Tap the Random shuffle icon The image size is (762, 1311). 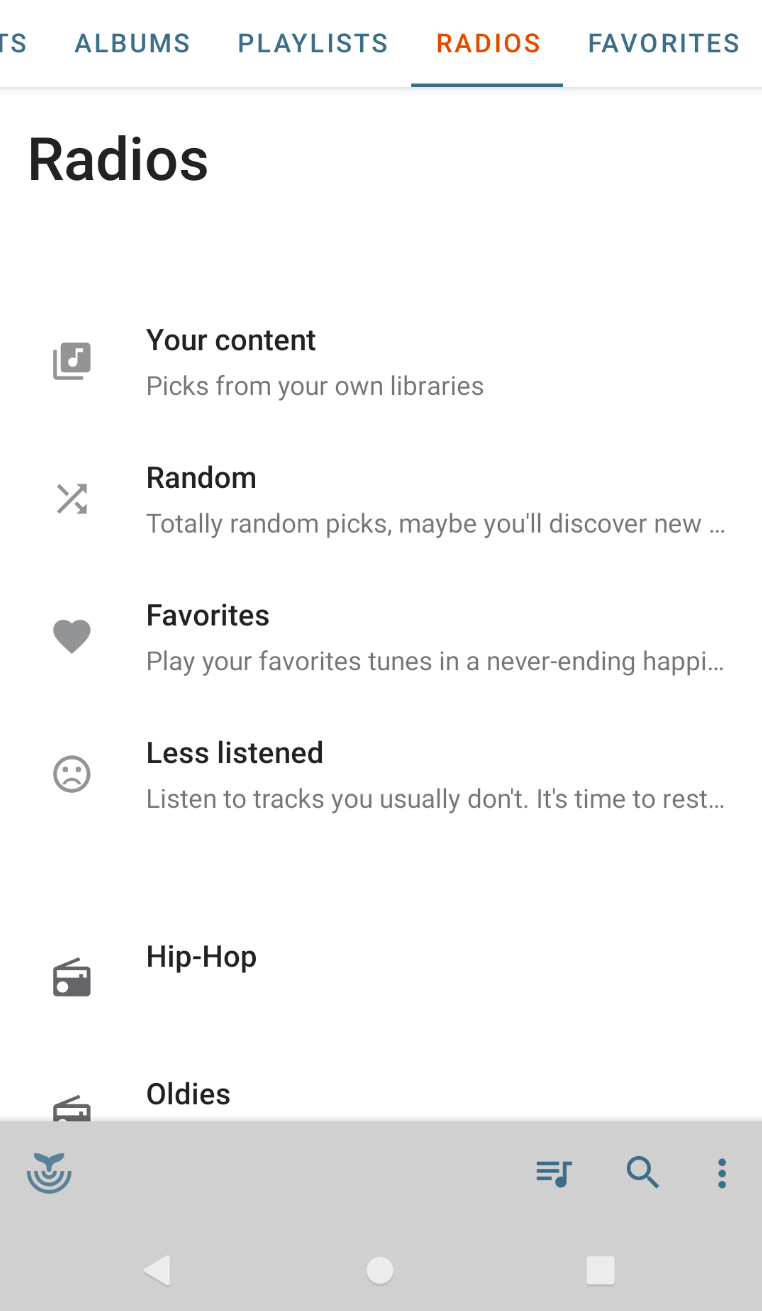coord(72,498)
